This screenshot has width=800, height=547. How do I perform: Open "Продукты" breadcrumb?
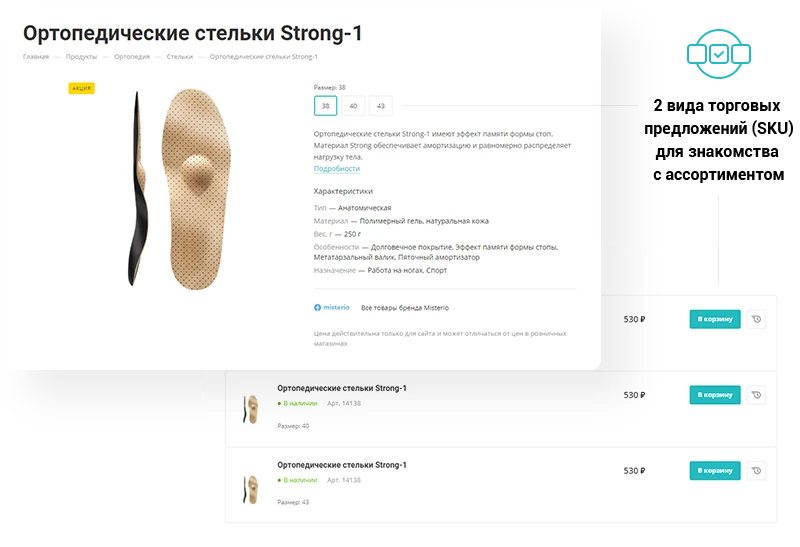[x=81, y=57]
